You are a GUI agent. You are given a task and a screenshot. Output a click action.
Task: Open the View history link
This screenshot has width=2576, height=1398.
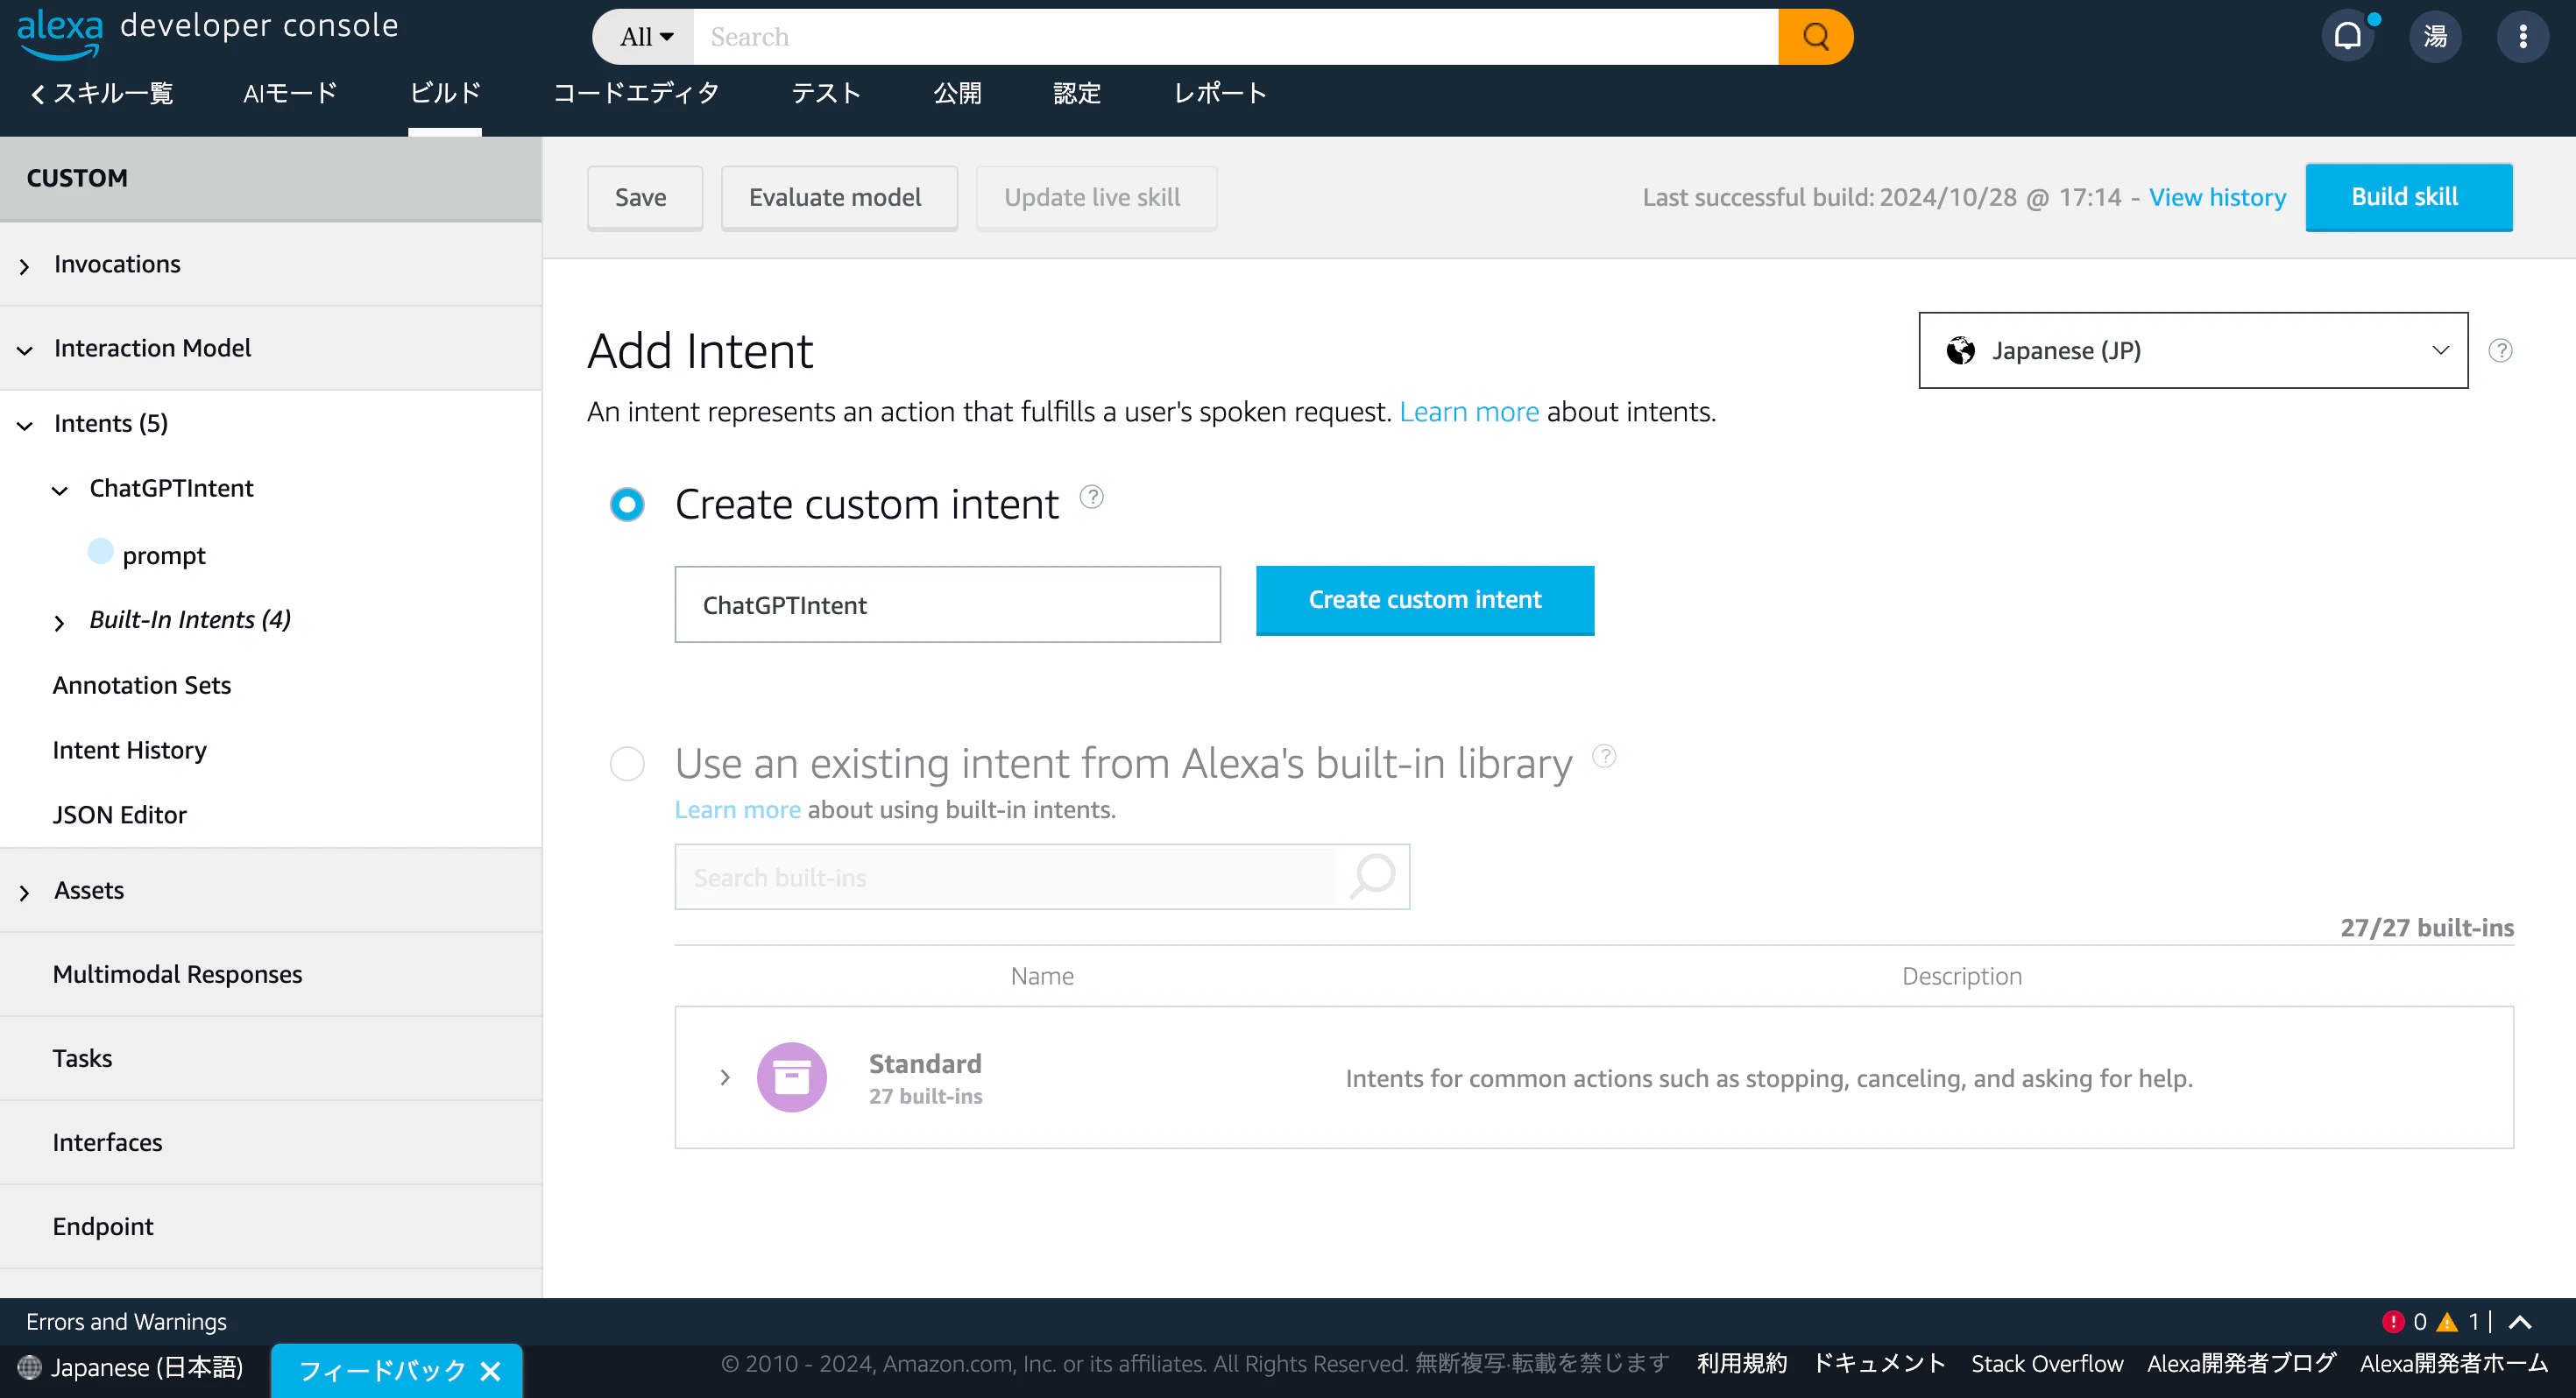pyautogui.click(x=2217, y=197)
